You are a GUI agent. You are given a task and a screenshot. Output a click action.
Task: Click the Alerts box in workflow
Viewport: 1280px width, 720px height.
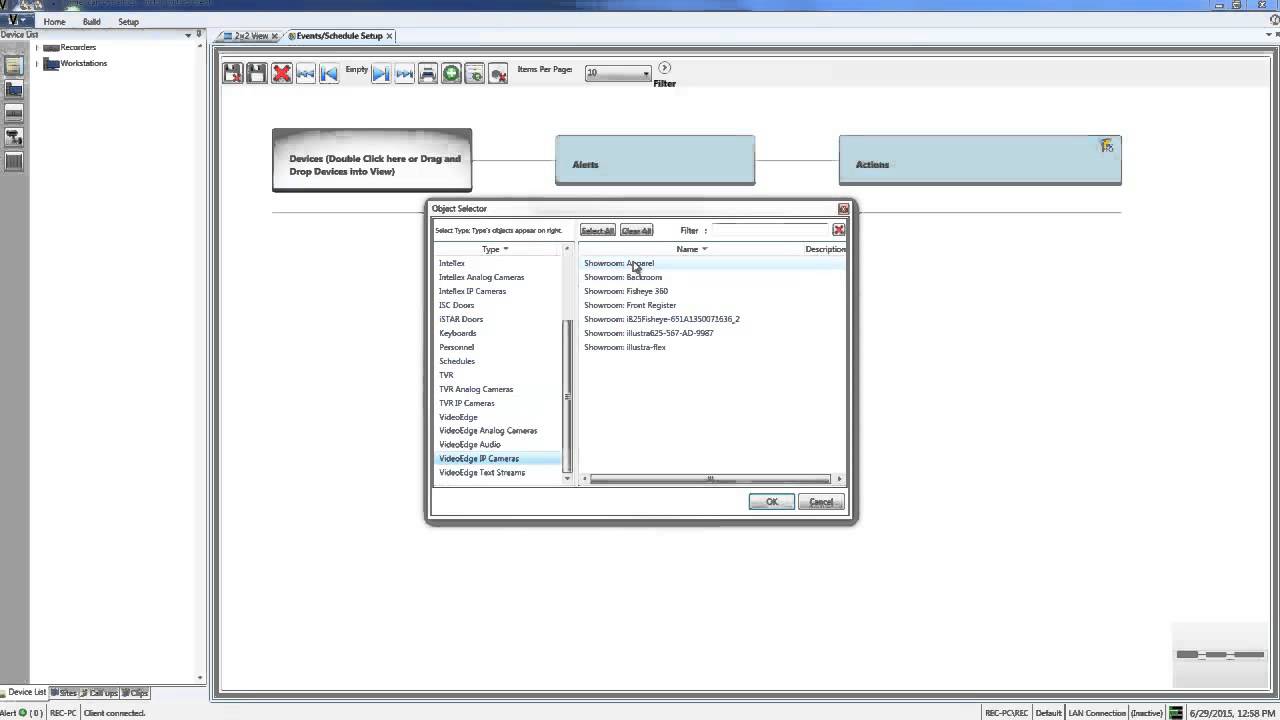pyautogui.click(x=655, y=160)
